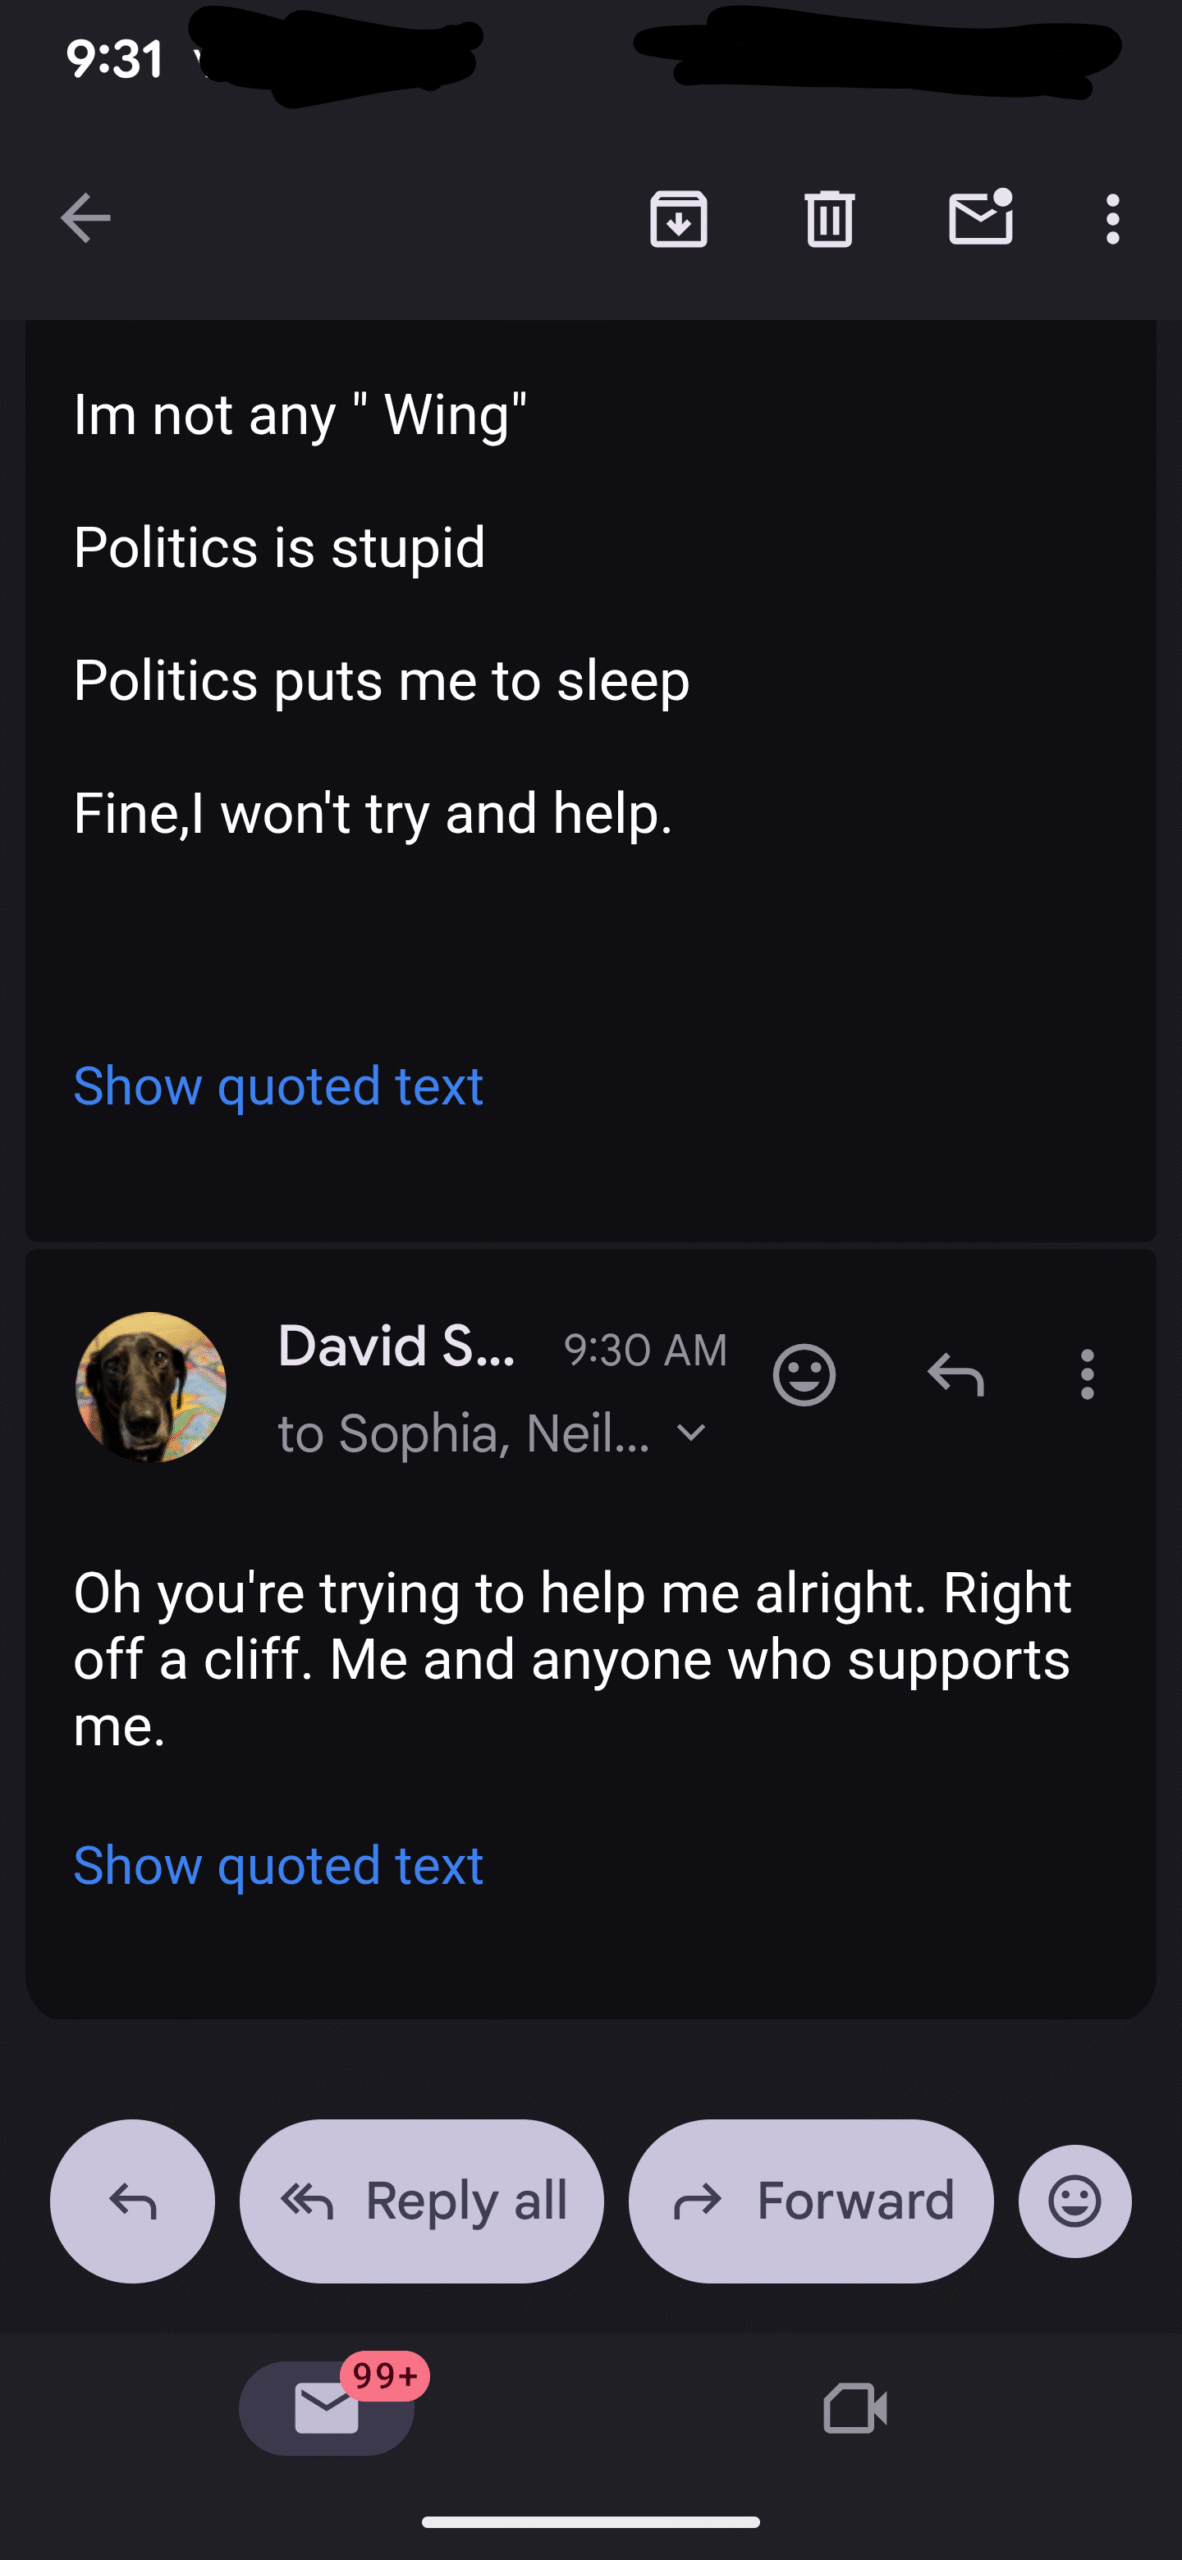Show quoted text in the first message
1182x2560 pixels.
click(x=278, y=1086)
